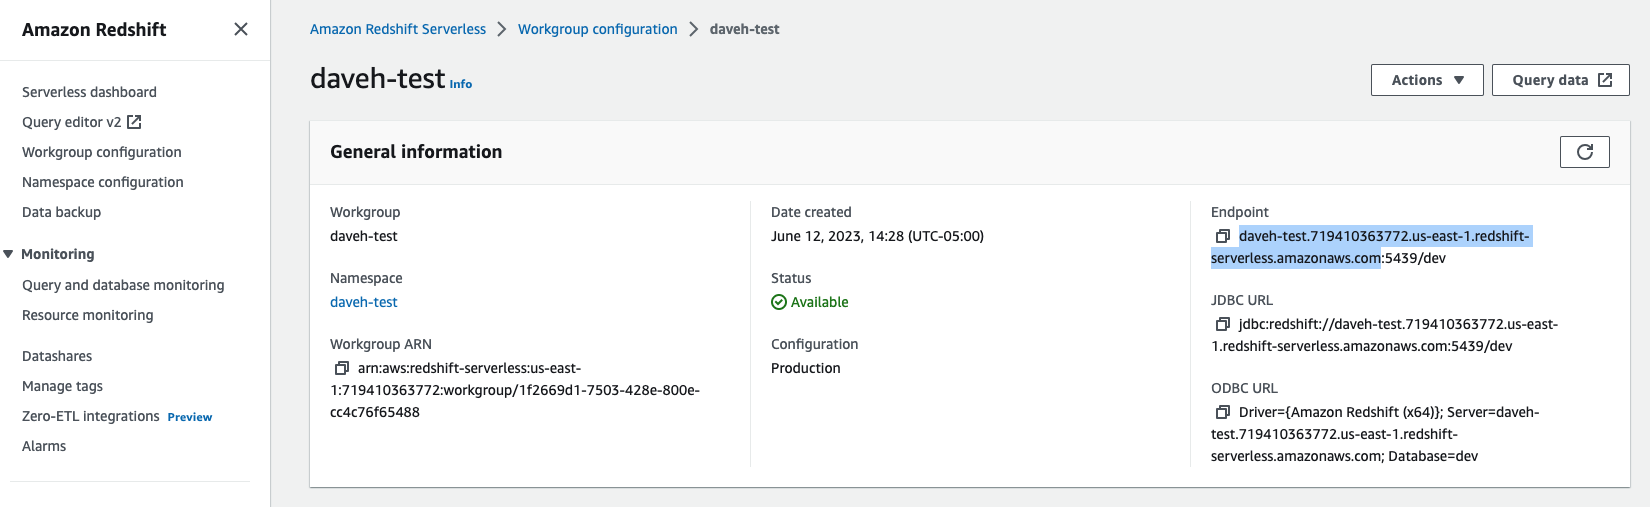Click Amazon Redshift Serverless breadcrumb

(398, 29)
